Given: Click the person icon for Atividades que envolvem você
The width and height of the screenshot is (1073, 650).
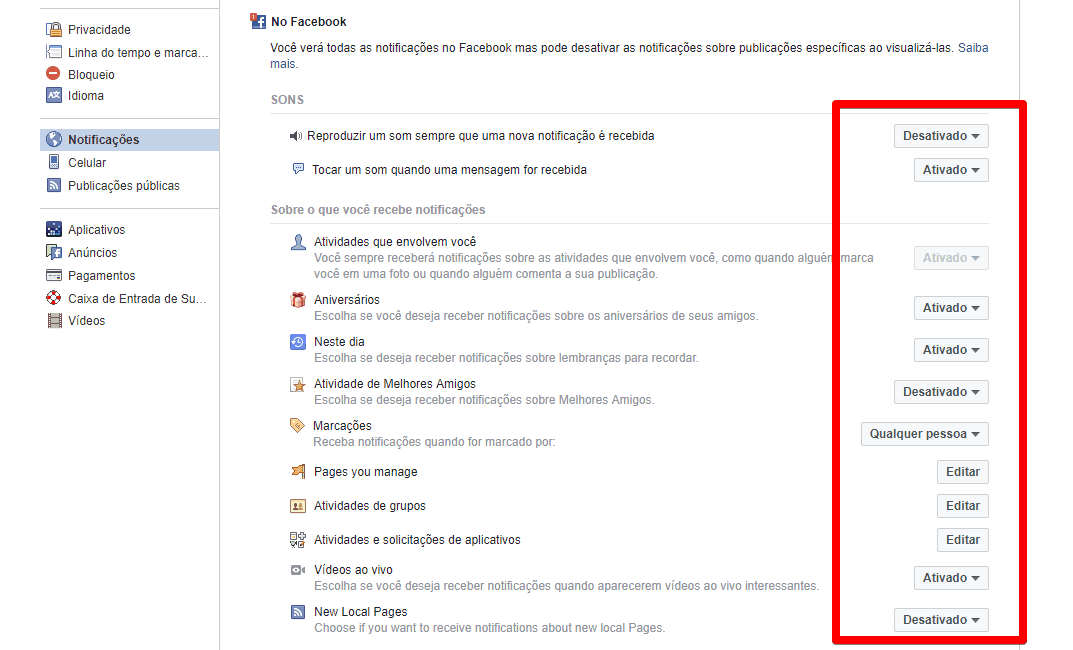Looking at the screenshot, I should tap(298, 242).
